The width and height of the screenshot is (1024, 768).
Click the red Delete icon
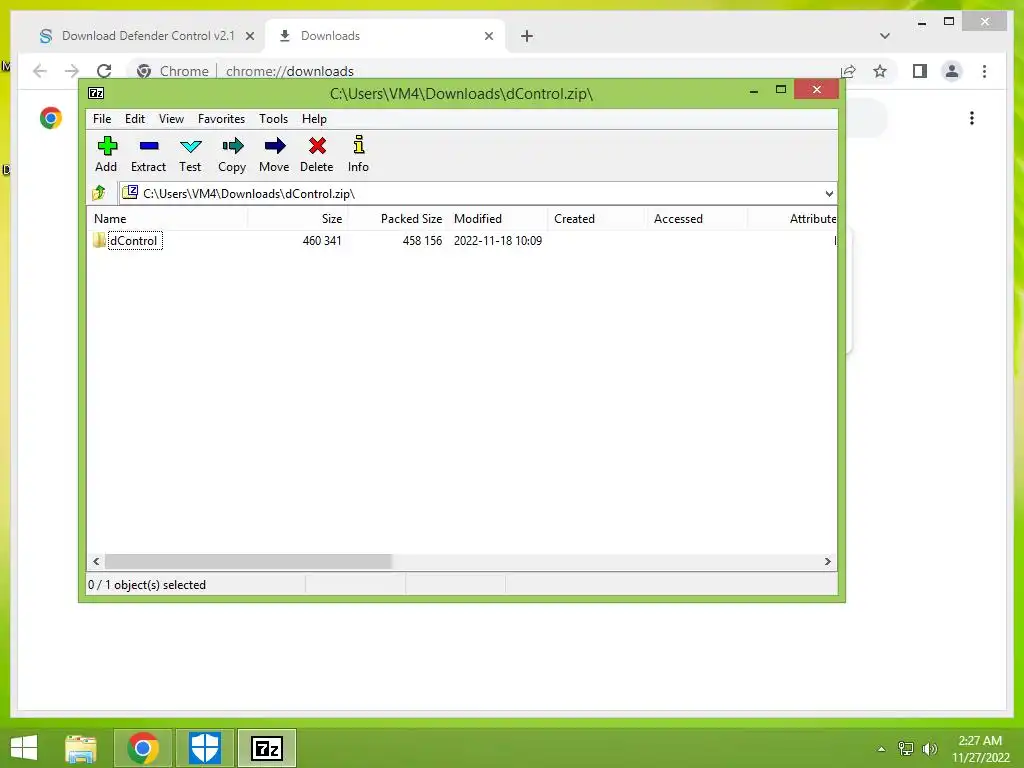coord(317,154)
